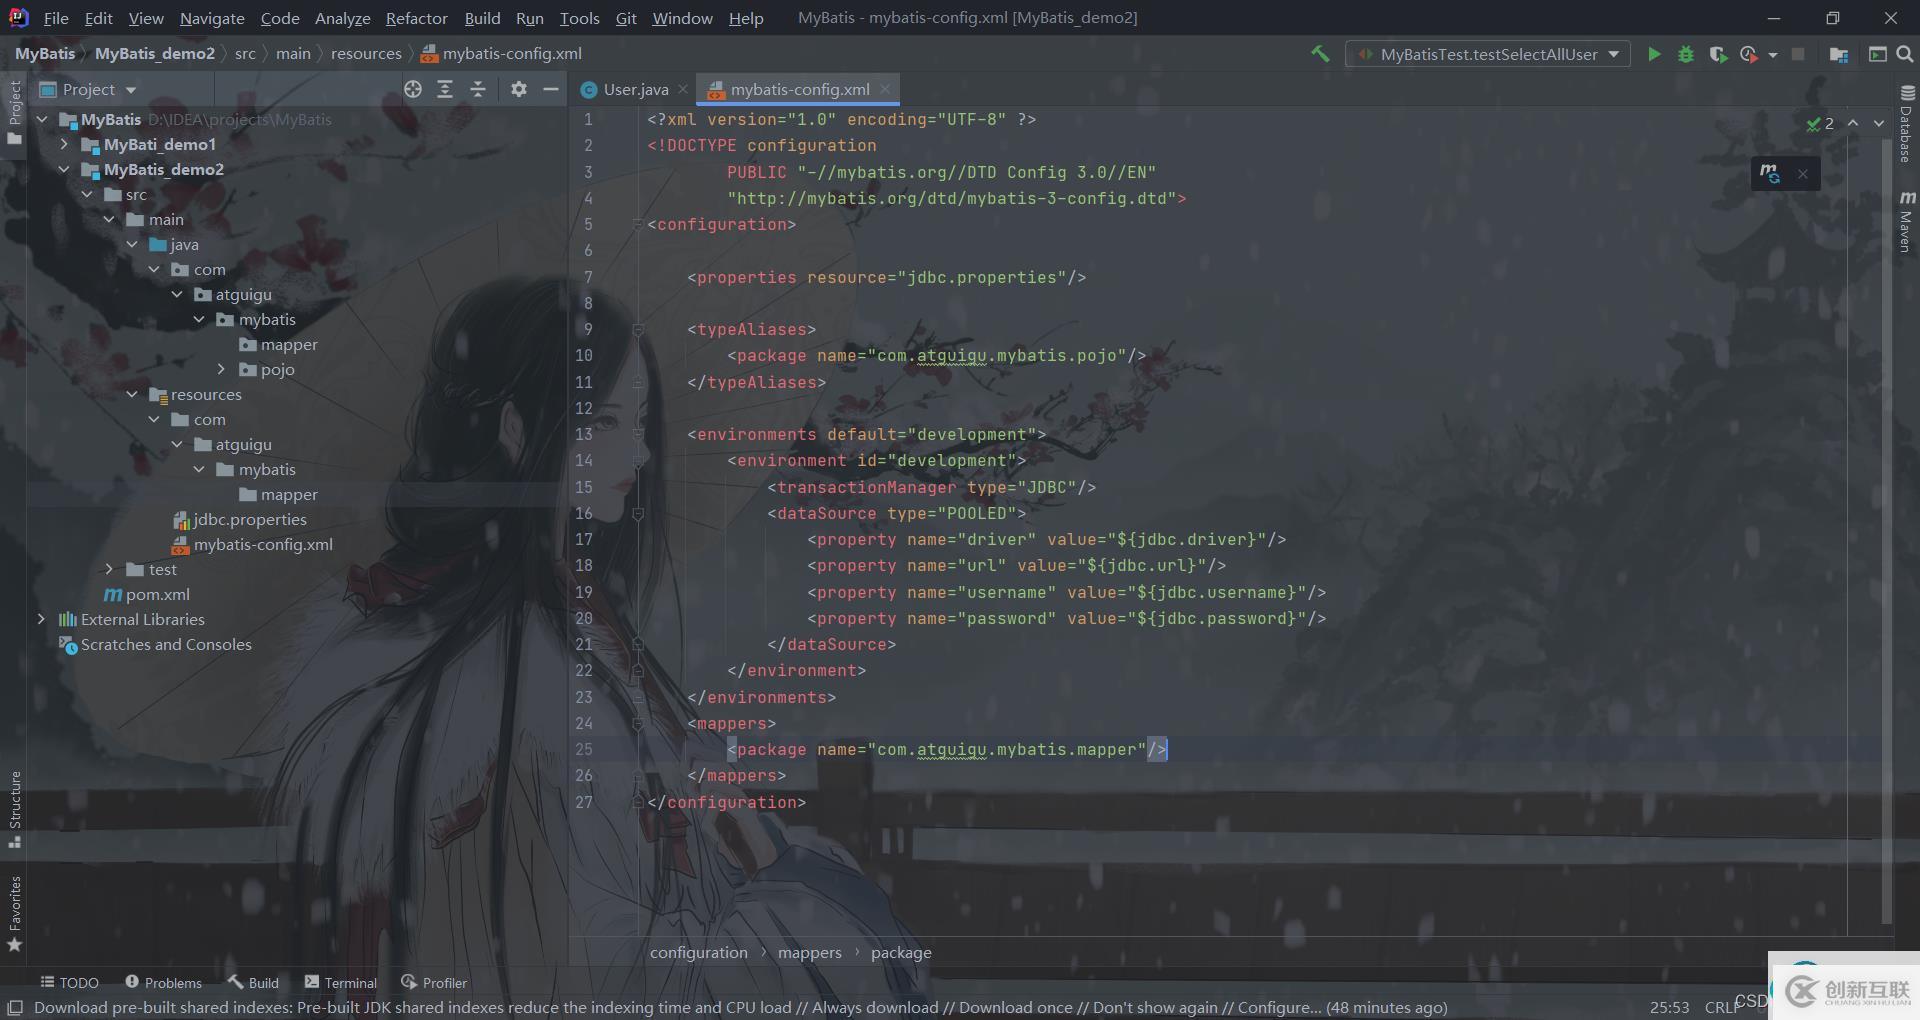Go to previous highlighted error arrow
1920x1020 pixels.
pyautogui.click(x=1853, y=123)
